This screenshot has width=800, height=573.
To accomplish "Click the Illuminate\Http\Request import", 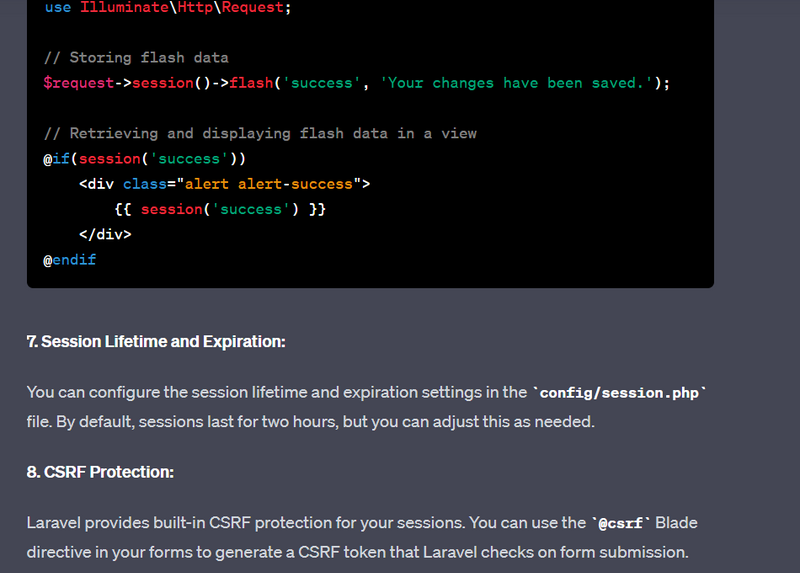I will click(x=182, y=8).
